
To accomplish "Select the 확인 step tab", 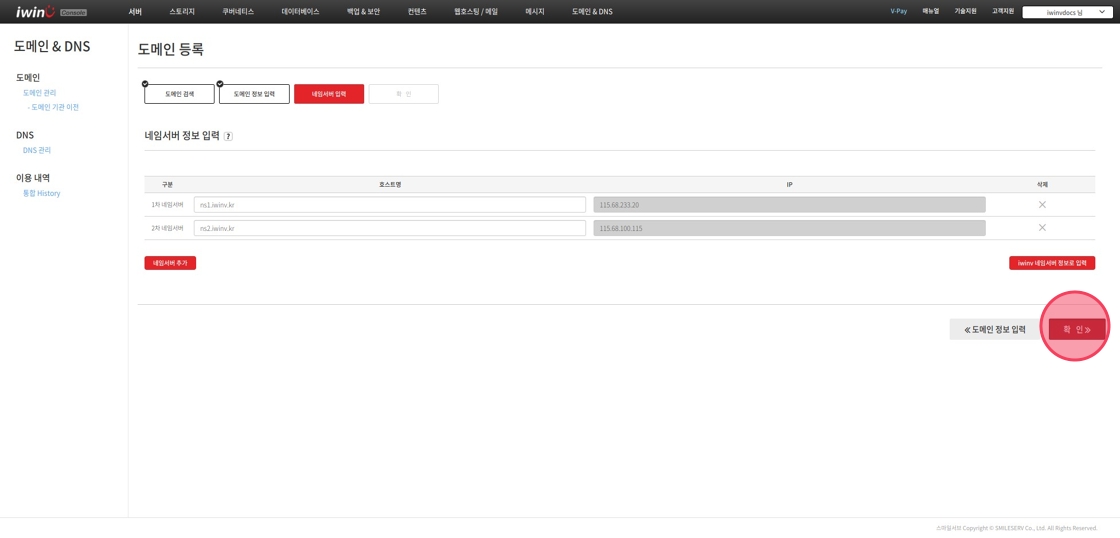I will click(x=404, y=94).
